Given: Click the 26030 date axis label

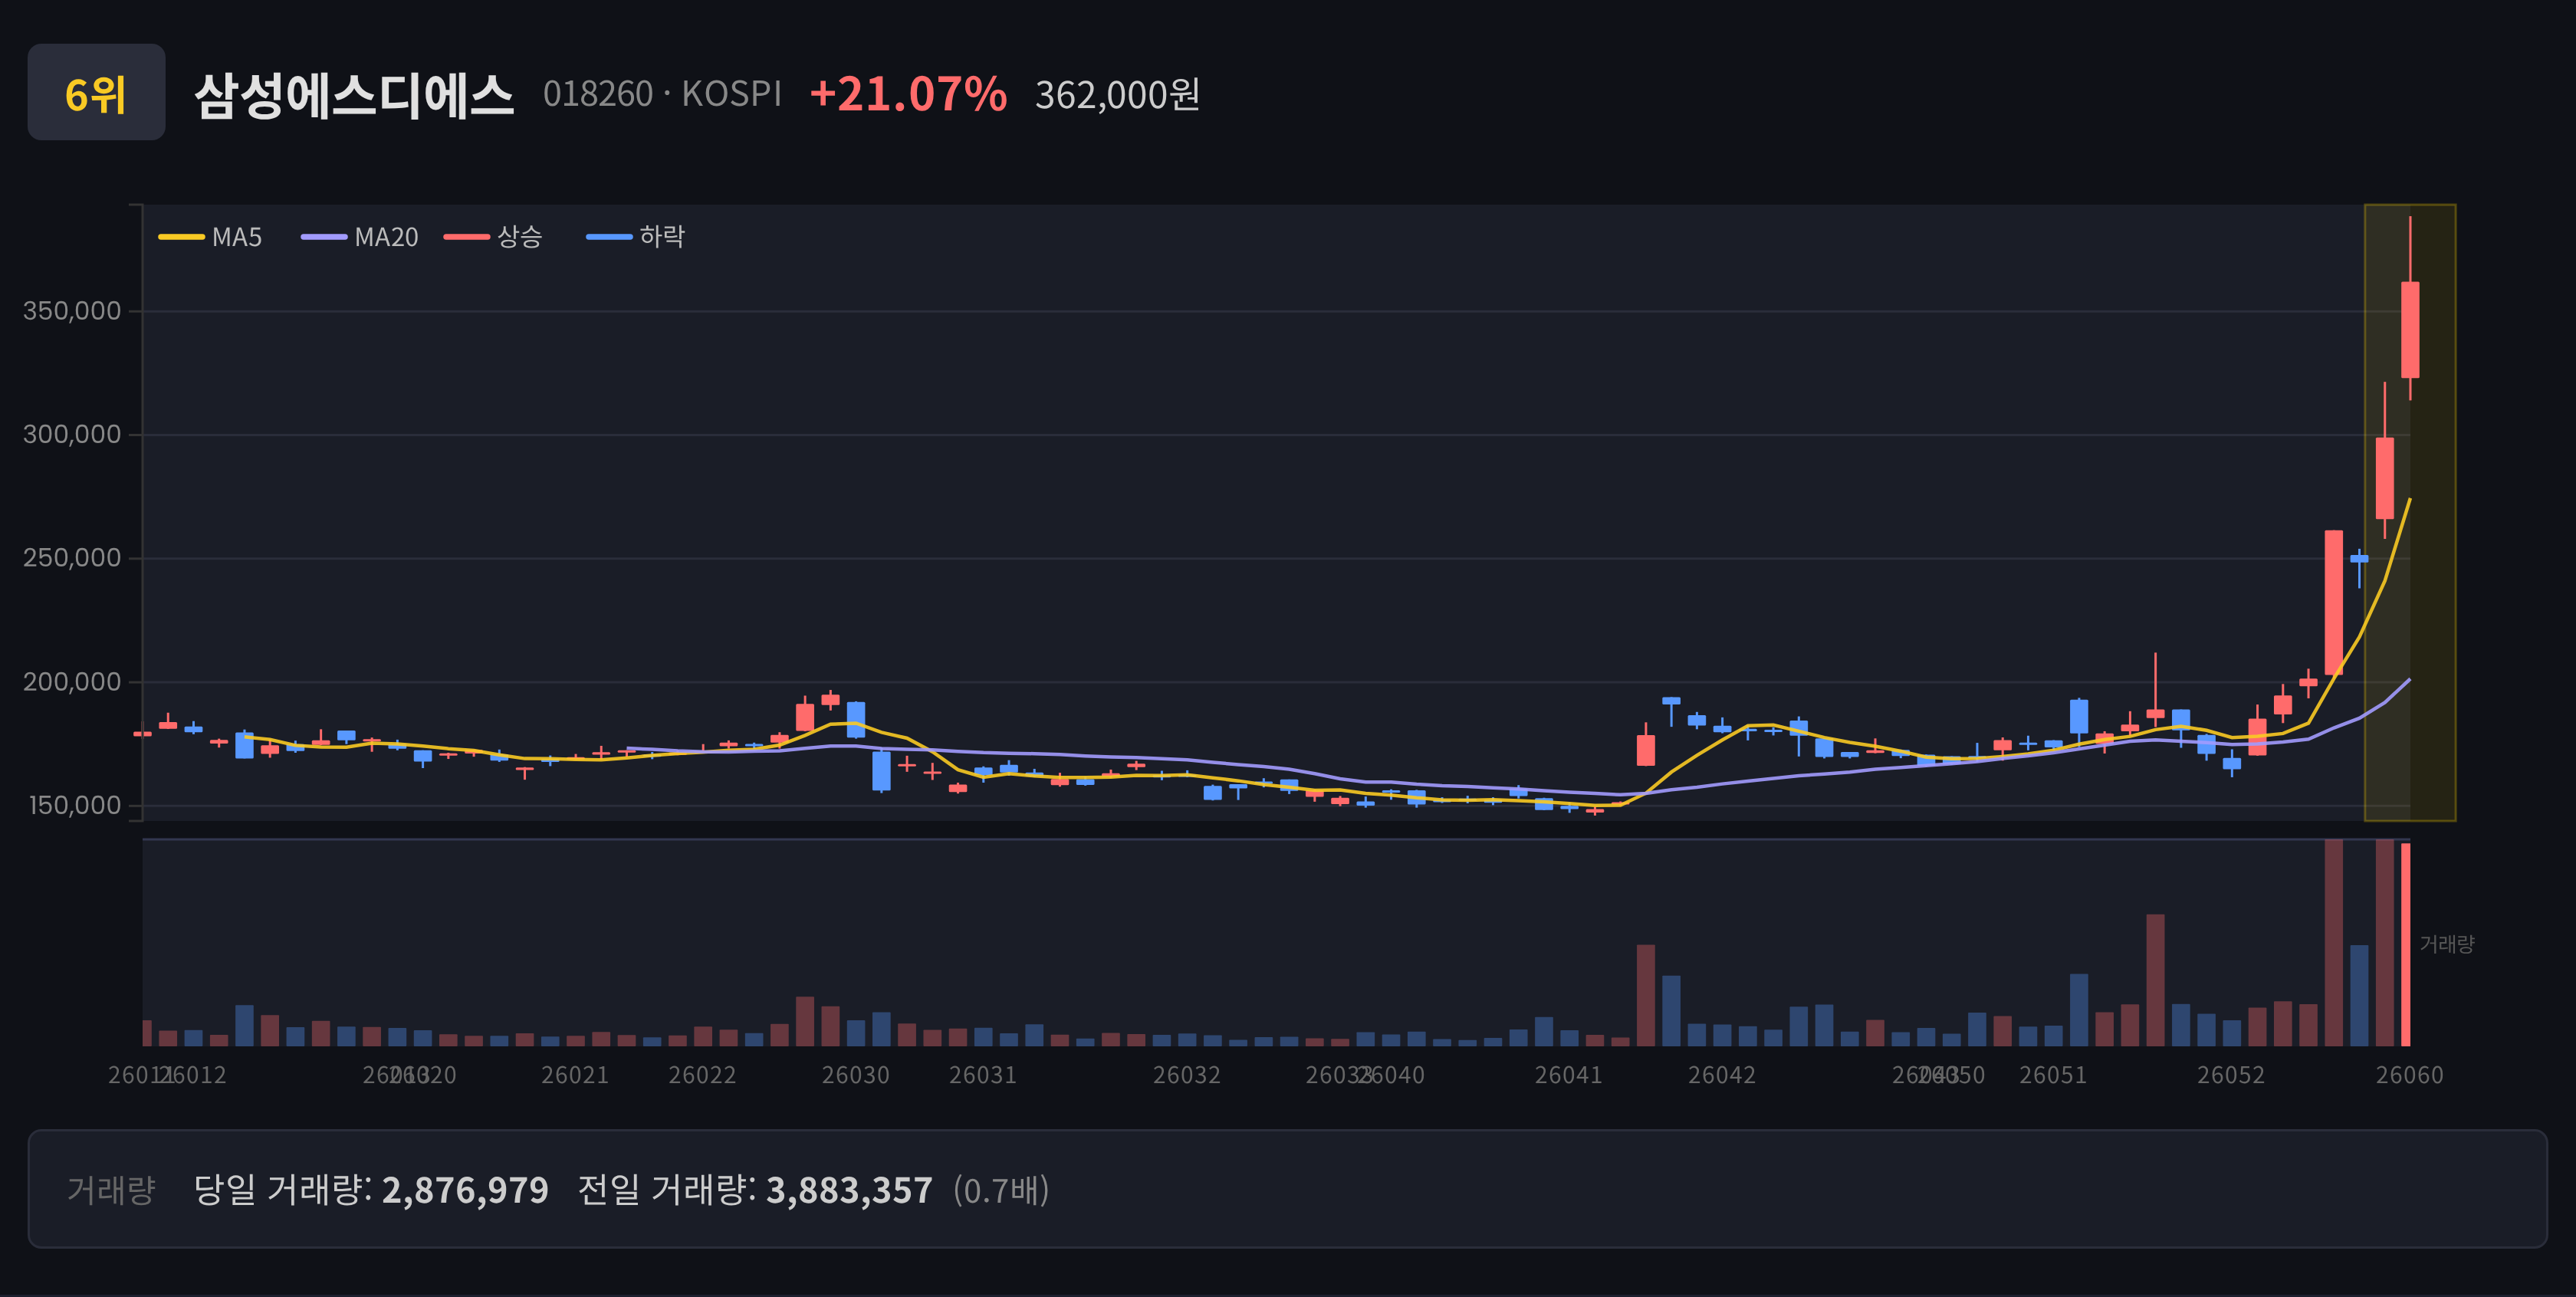Looking at the screenshot, I should [x=855, y=1075].
